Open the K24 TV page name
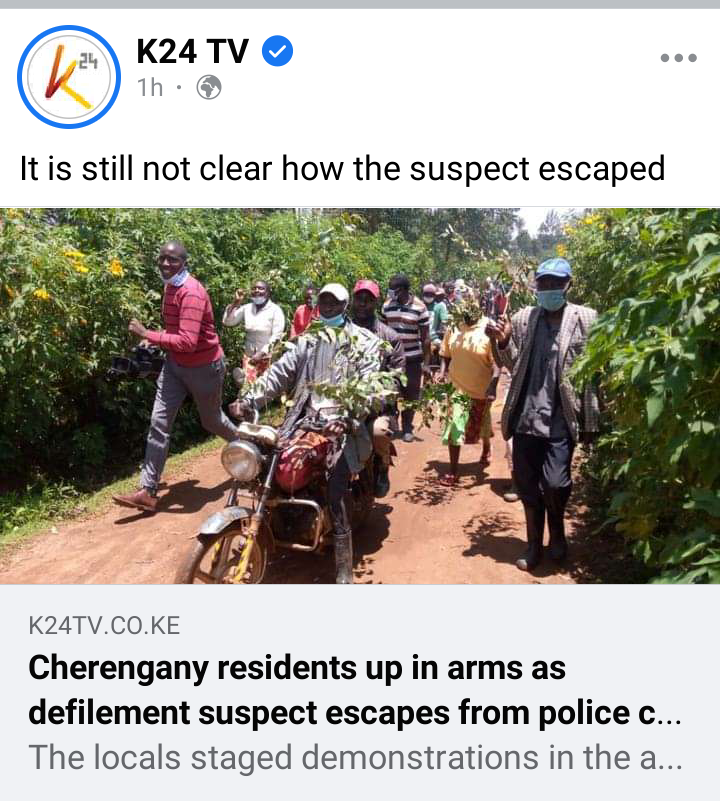The height and width of the screenshot is (801, 720). tap(193, 51)
